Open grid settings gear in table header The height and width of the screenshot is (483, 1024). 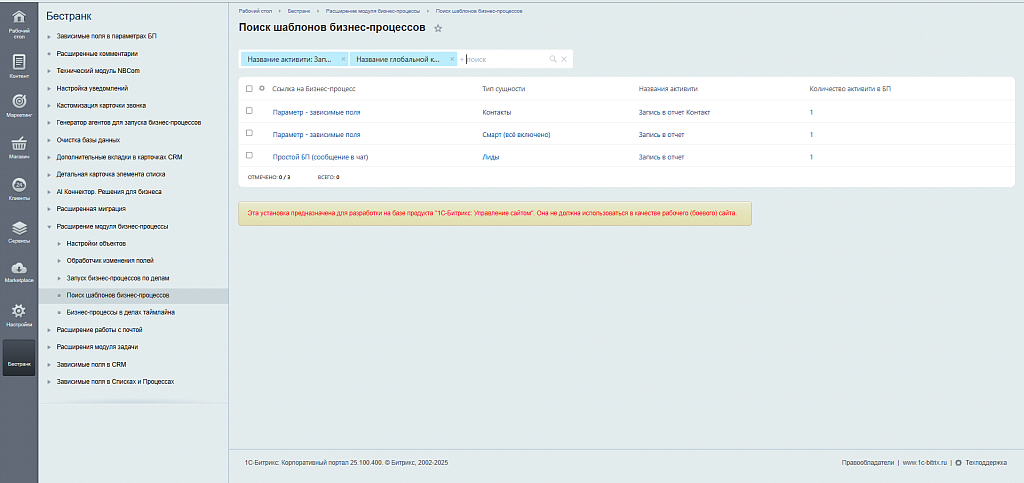[x=261, y=88]
